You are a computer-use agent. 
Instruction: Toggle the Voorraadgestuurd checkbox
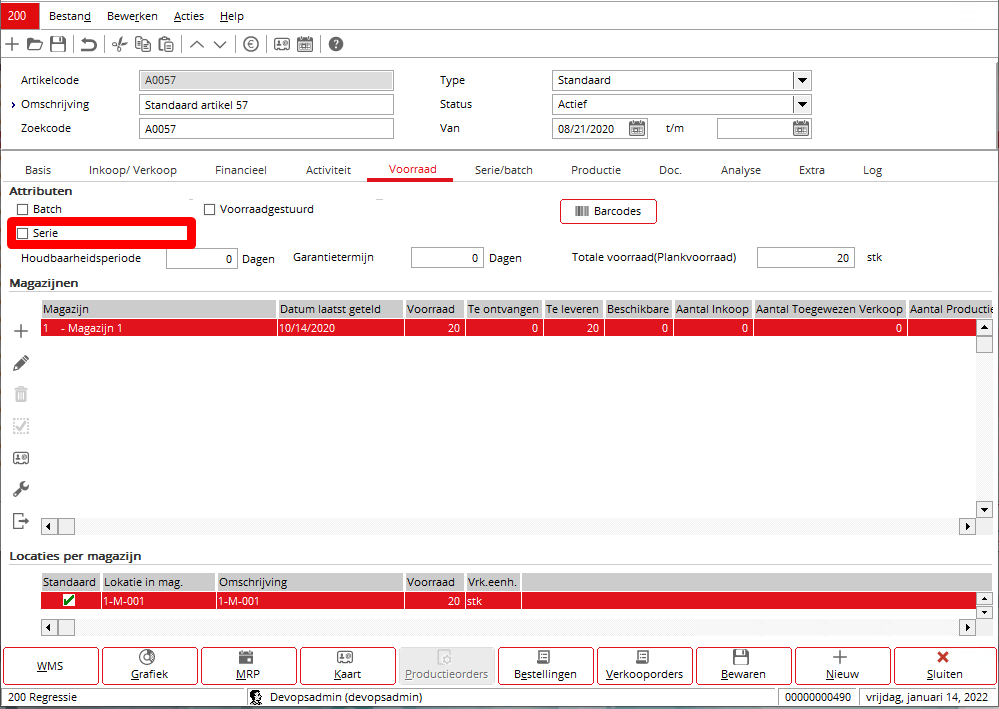(210, 209)
